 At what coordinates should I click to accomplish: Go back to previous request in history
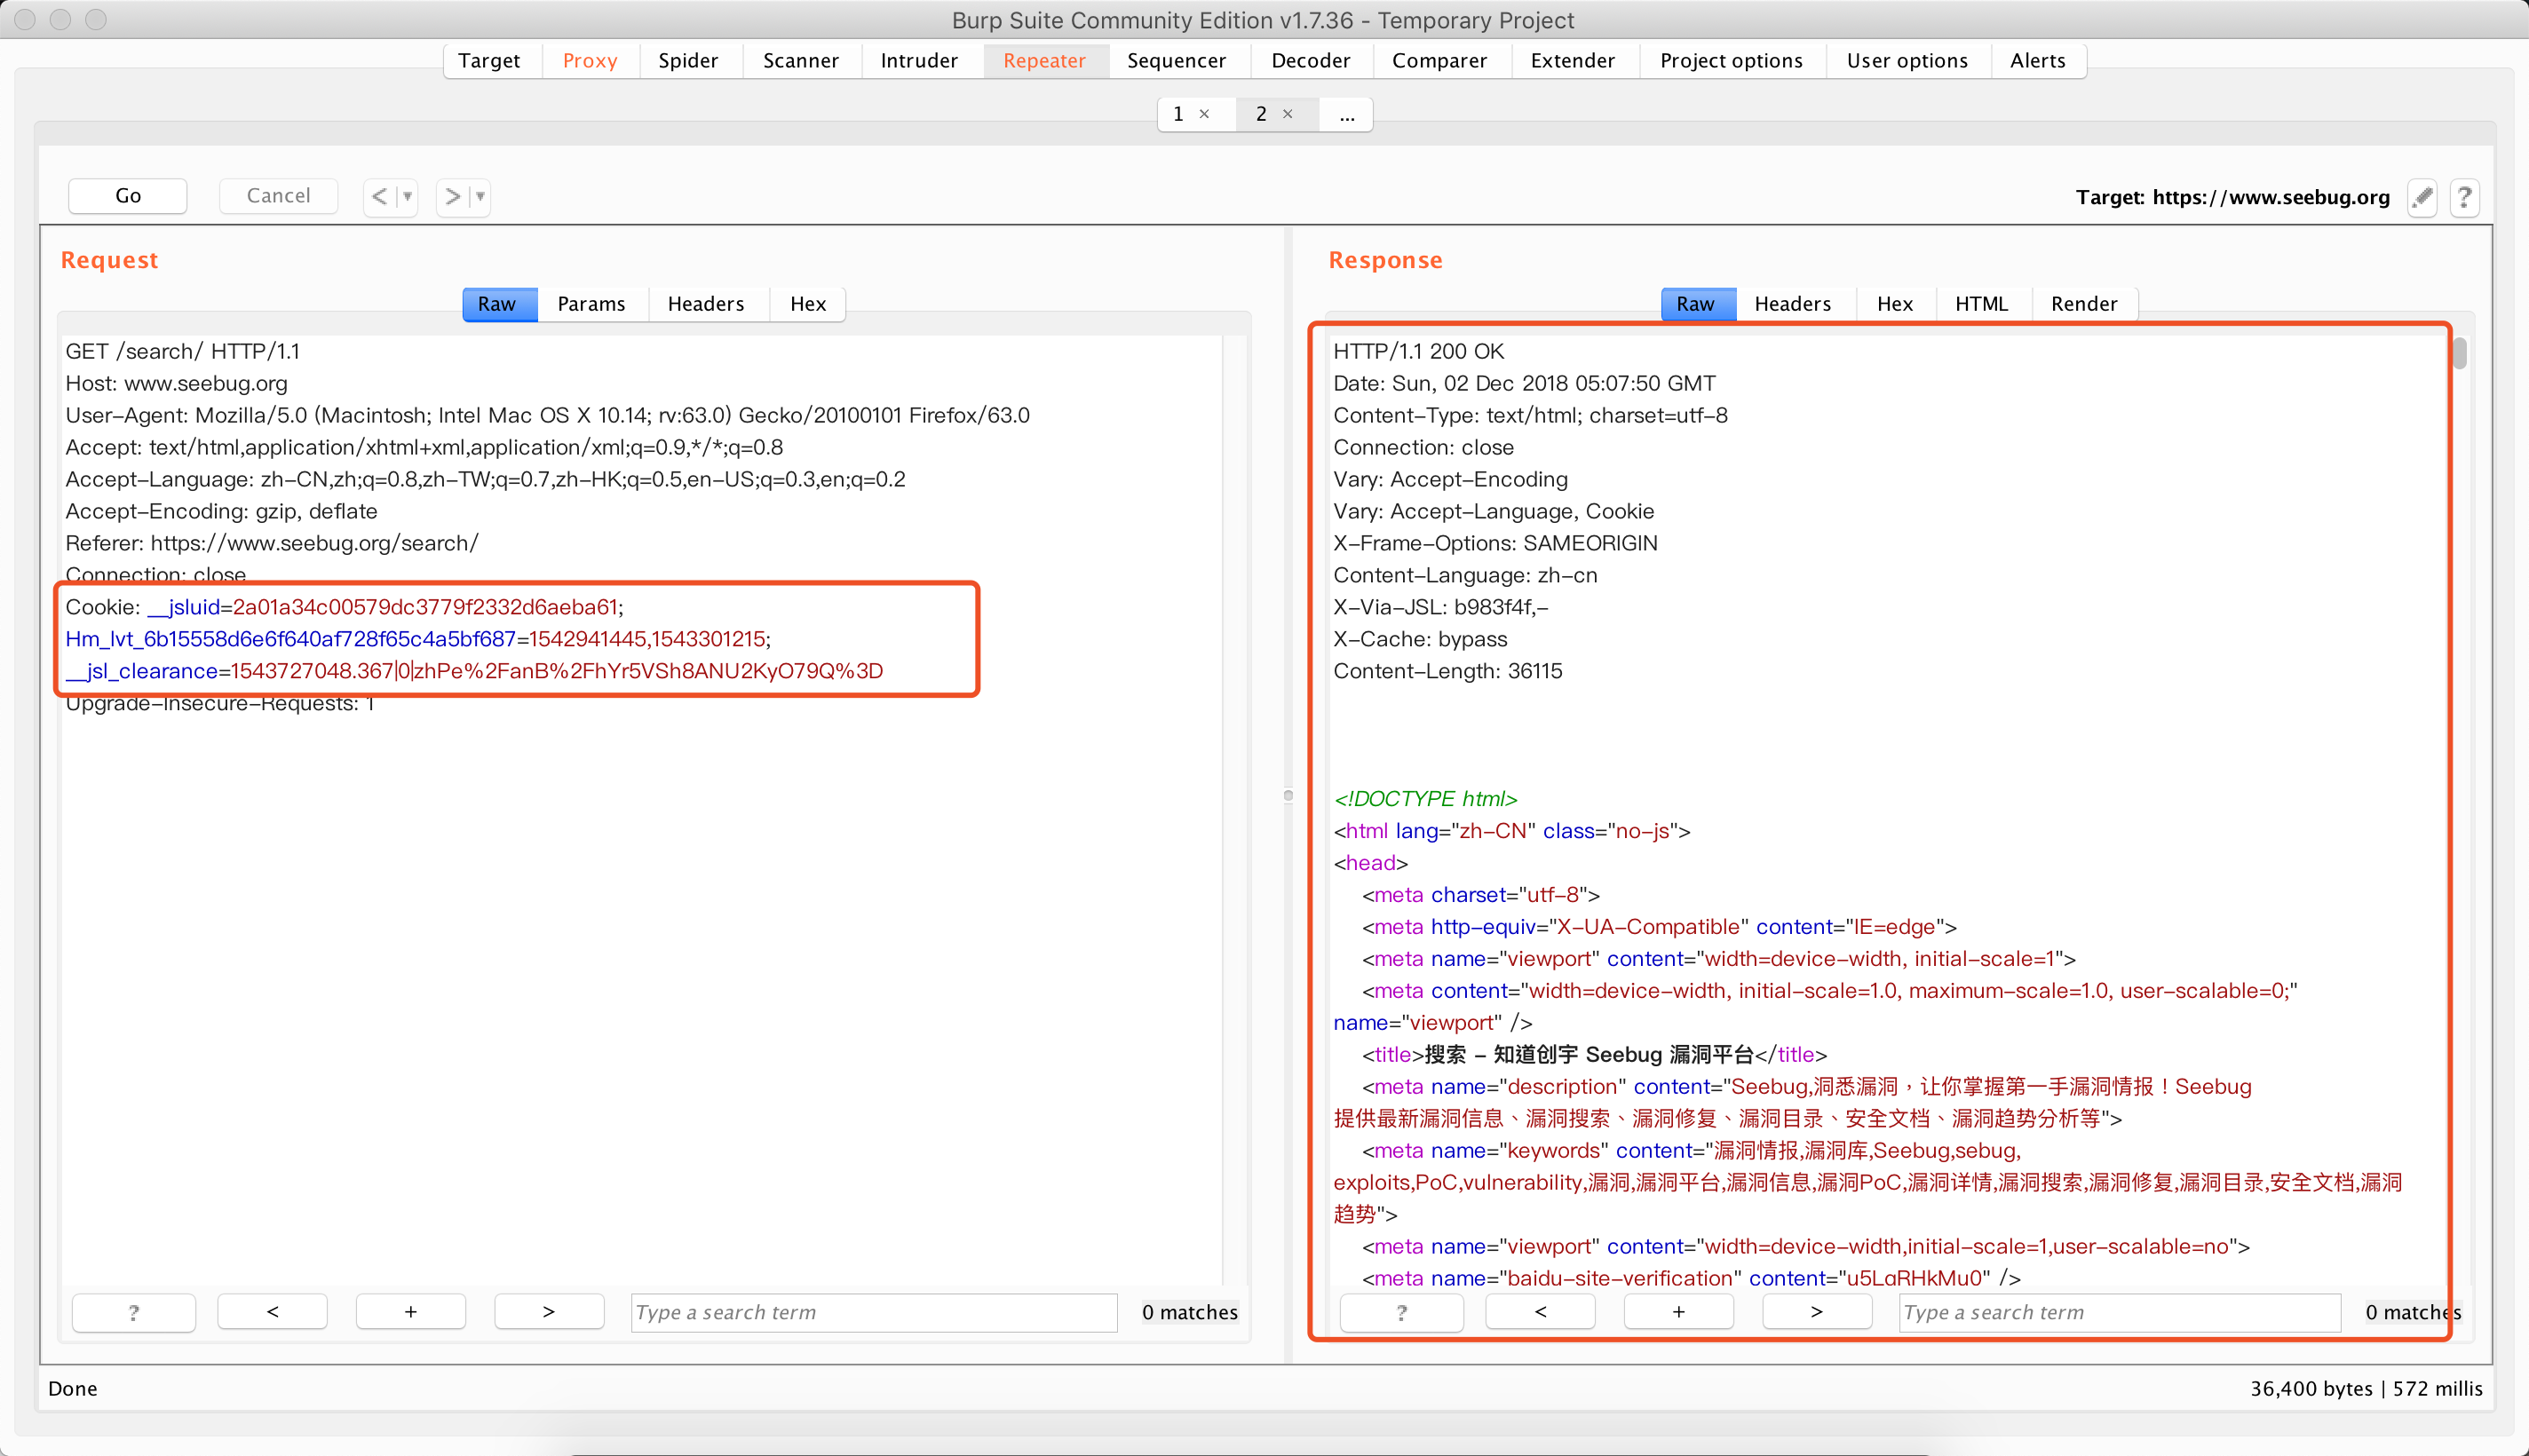[379, 196]
